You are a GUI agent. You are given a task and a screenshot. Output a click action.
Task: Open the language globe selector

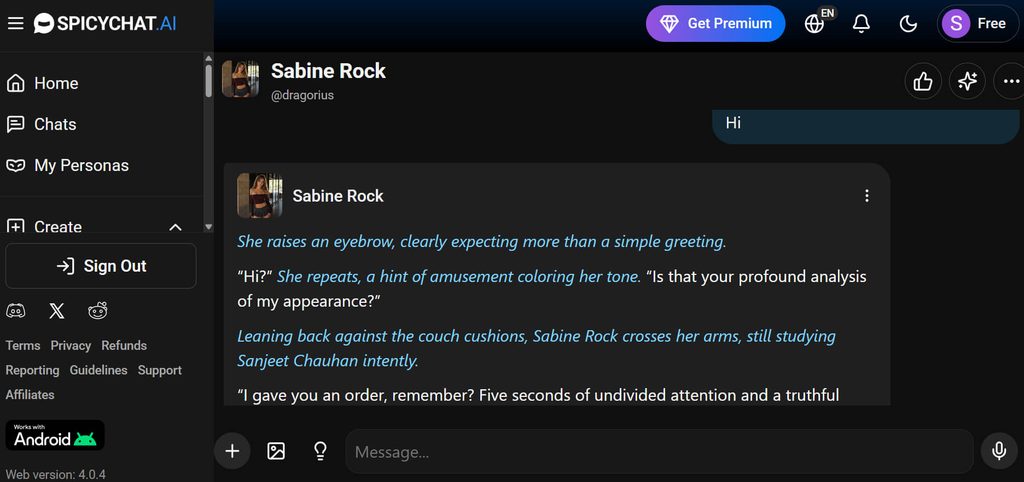(814, 24)
